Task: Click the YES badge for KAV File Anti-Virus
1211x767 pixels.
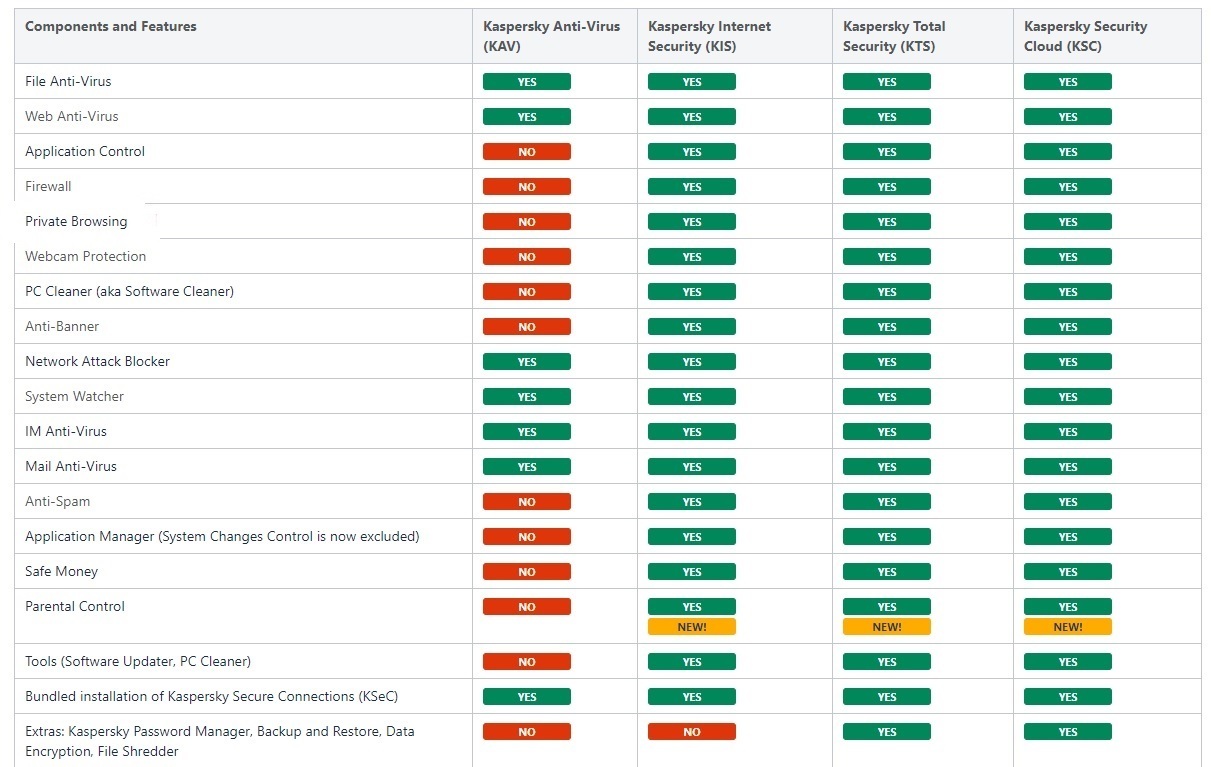Action: pos(526,82)
